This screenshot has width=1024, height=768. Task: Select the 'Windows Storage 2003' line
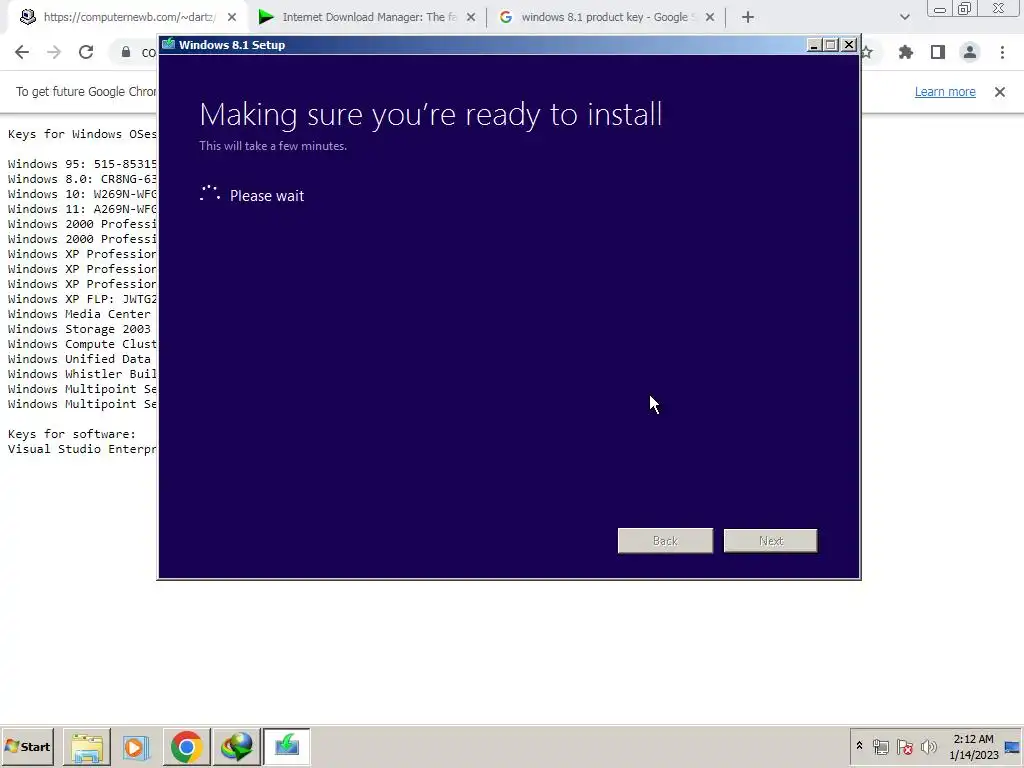(x=79, y=329)
